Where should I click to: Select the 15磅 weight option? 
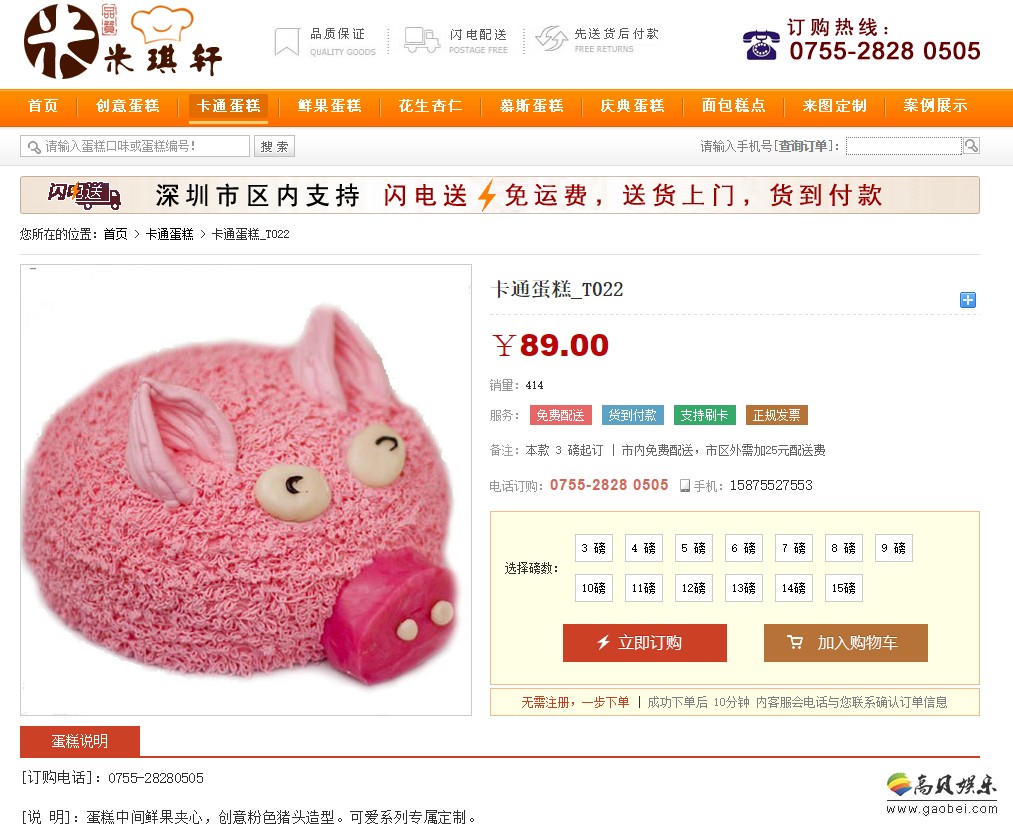tap(844, 588)
